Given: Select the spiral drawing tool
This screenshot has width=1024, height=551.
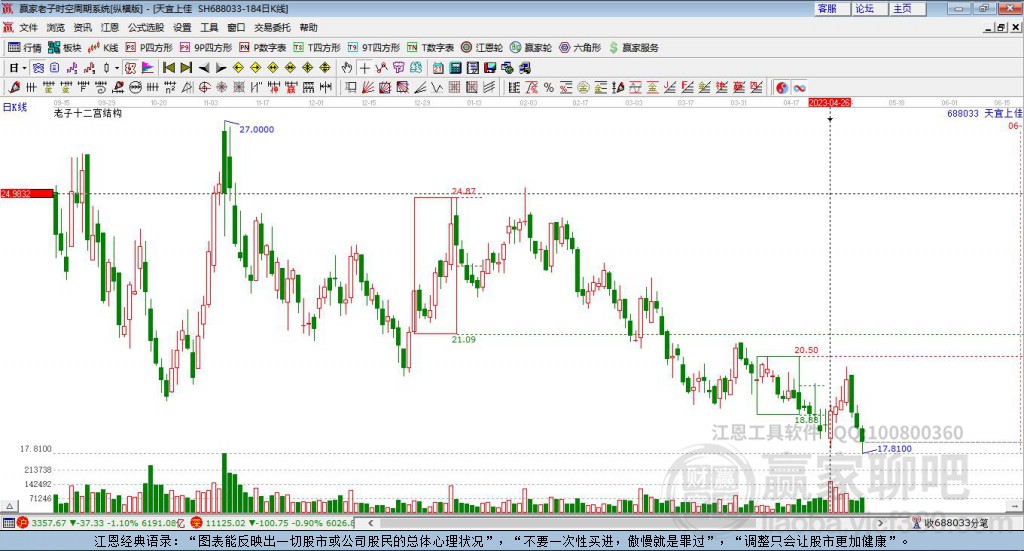Looking at the screenshot, I should [101, 87].
